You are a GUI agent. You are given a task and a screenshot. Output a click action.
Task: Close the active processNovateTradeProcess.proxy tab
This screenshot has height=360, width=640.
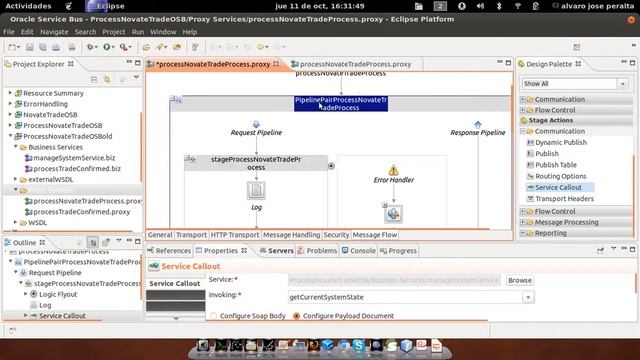tap(276, 64)
